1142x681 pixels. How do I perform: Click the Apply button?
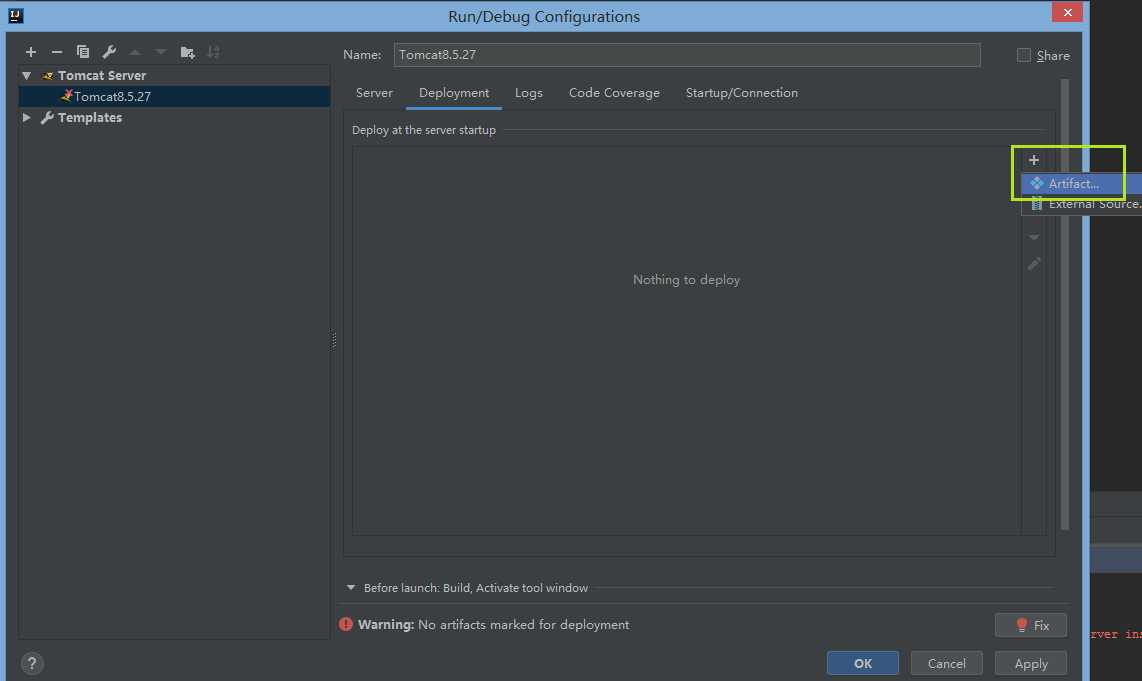pos(1031,664)
